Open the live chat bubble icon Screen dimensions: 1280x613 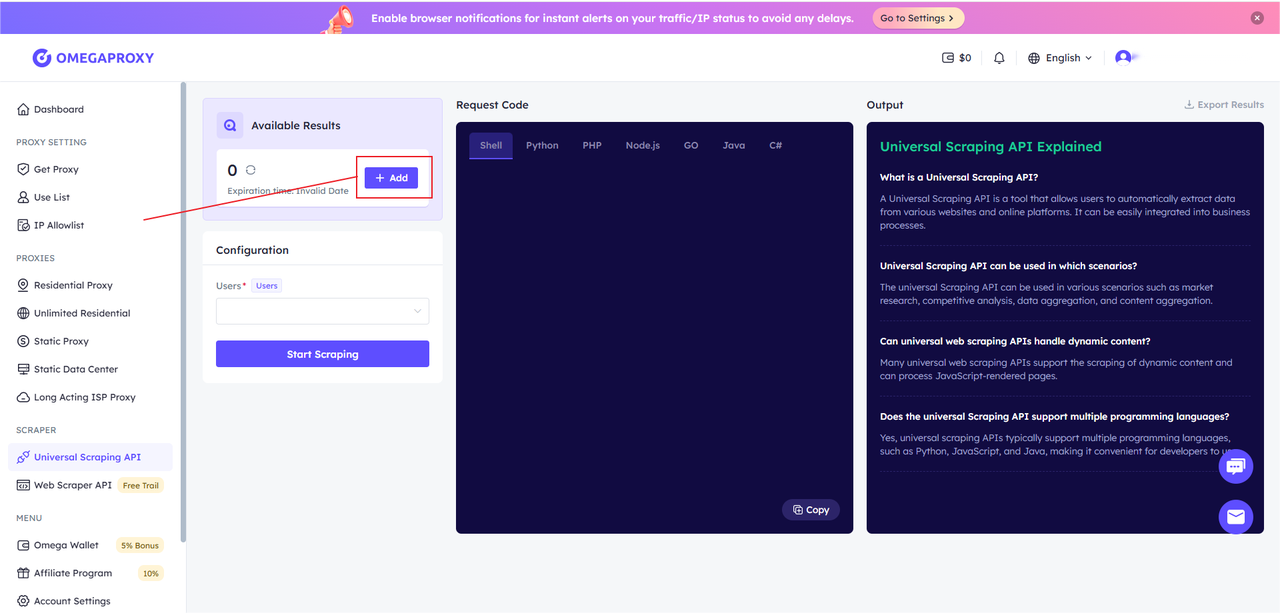click(x=1235, y=466)
